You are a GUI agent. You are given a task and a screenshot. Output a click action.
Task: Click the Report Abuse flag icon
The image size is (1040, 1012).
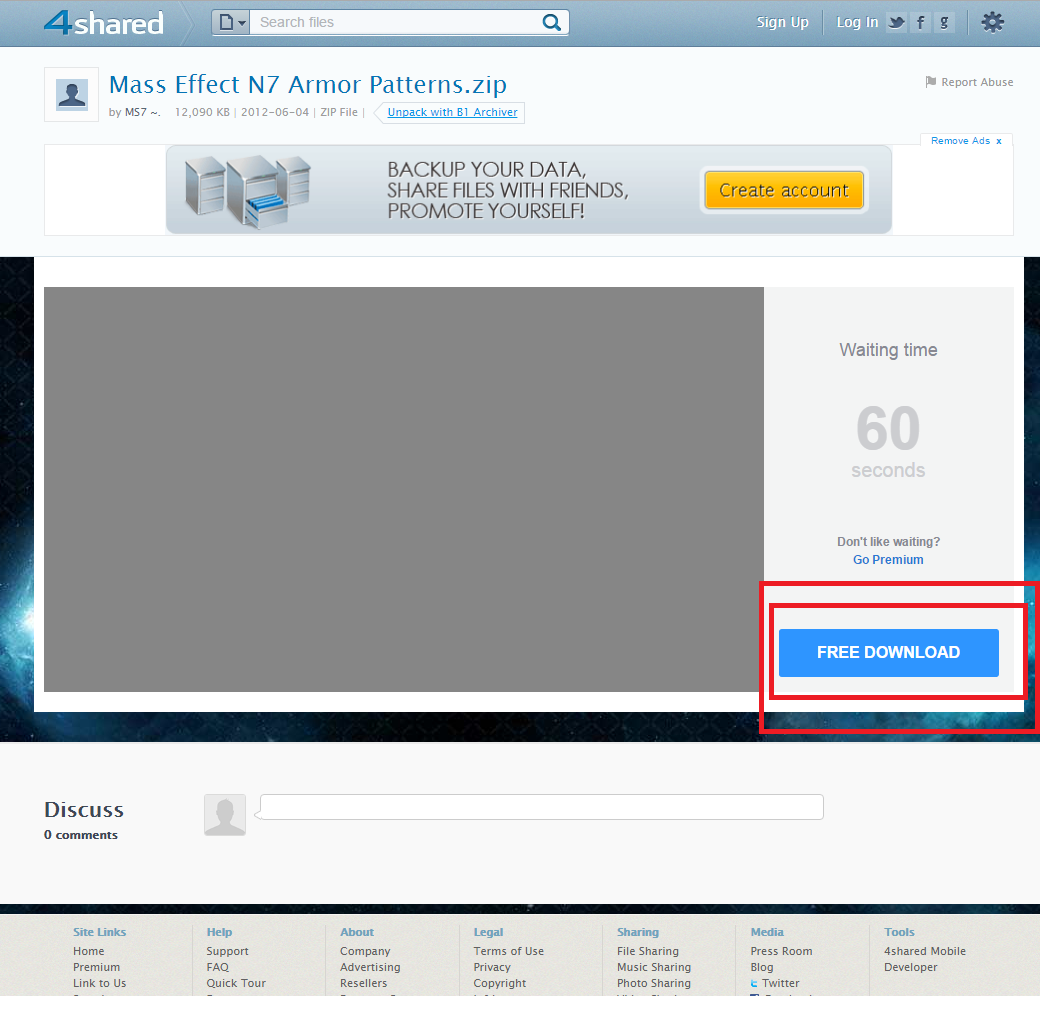pyautogui.click(x=931, y=82)
